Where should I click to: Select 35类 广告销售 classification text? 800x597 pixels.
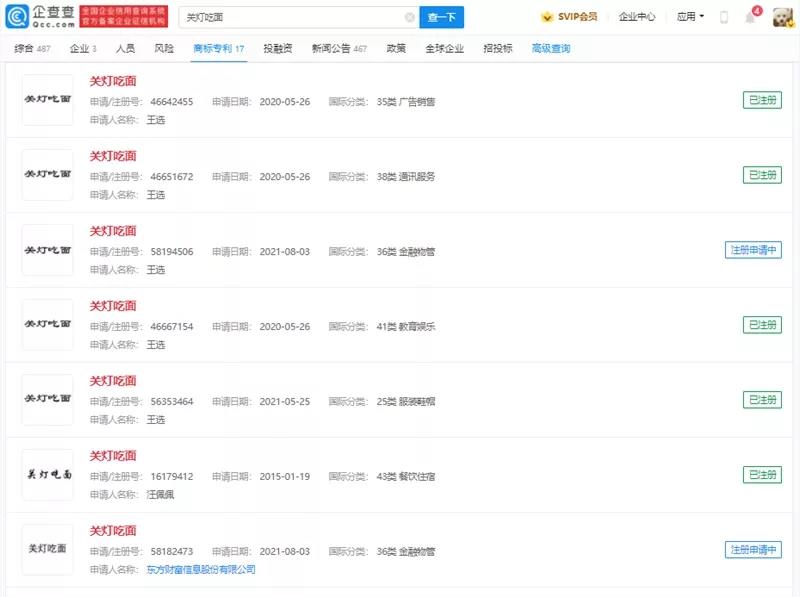[x=406, y=102]
